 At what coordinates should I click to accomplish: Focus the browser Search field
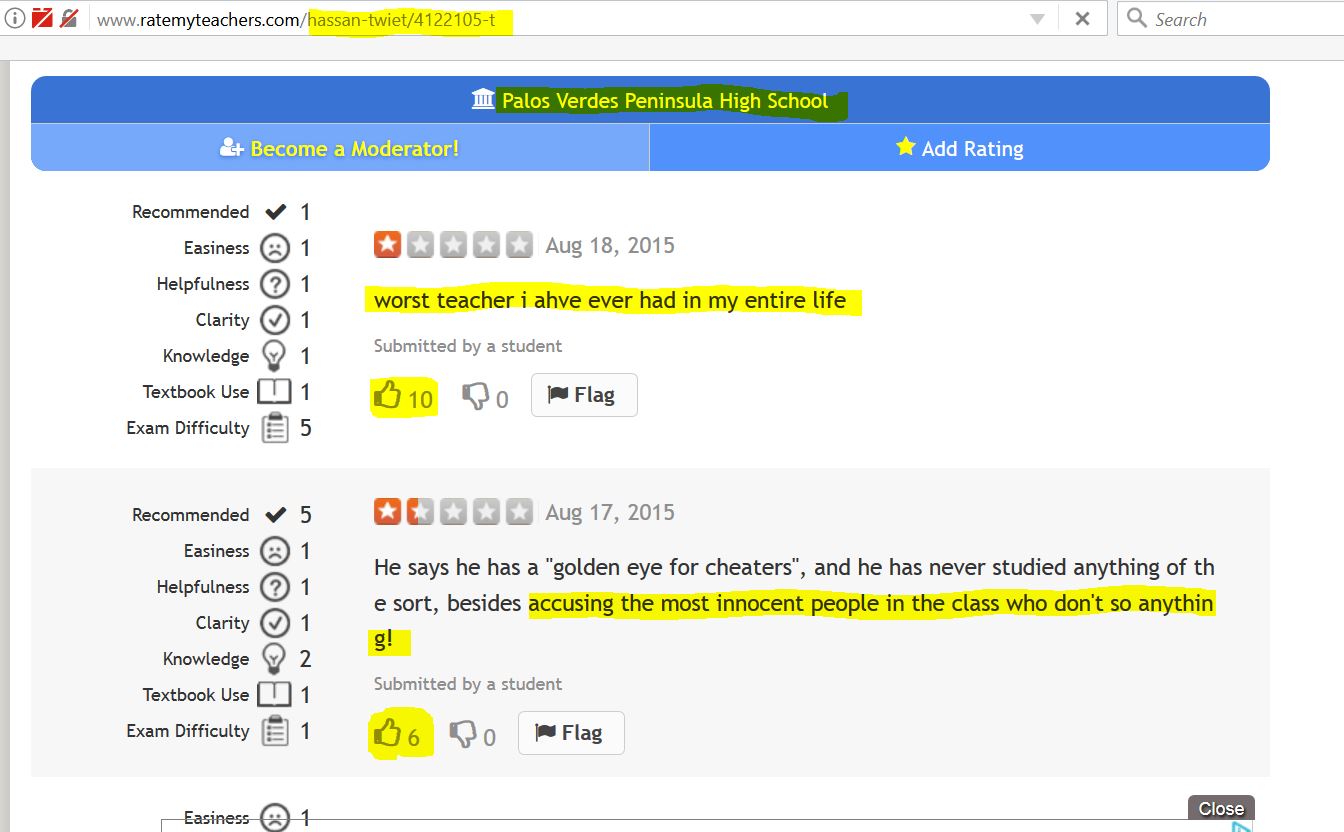pos(1230,19)
